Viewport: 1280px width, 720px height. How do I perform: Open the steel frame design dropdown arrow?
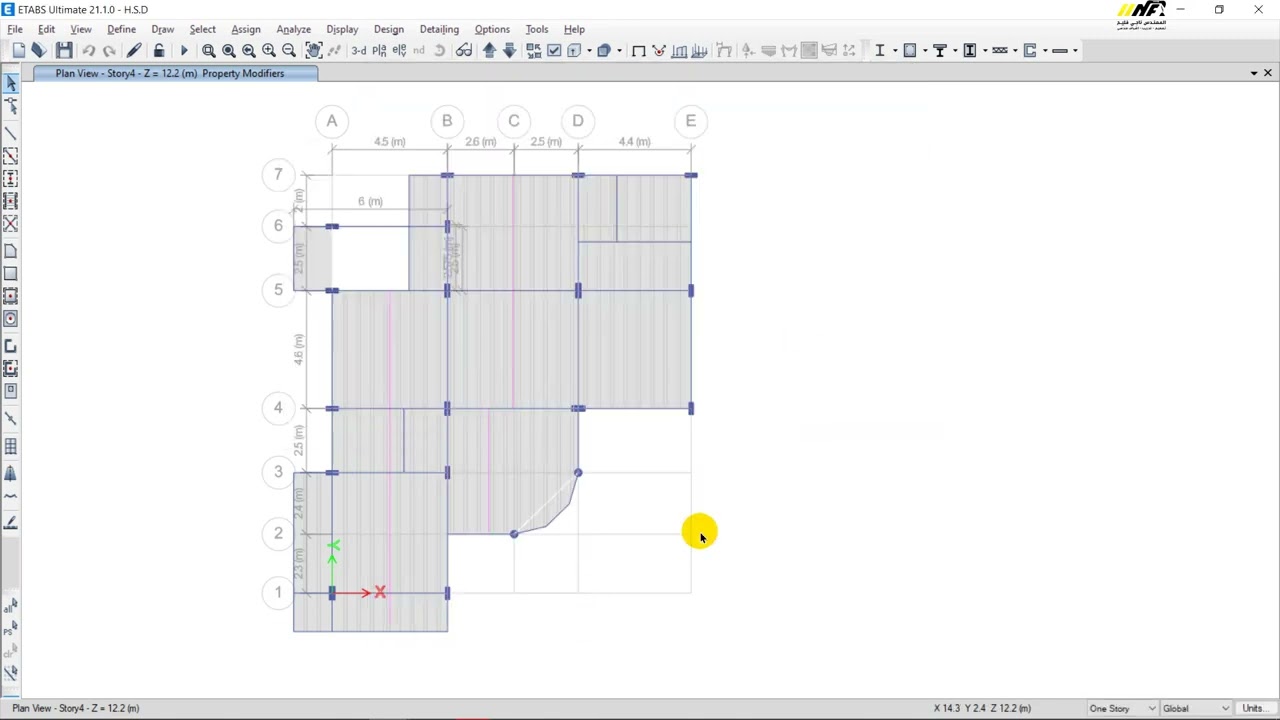(x=895, y=50)
